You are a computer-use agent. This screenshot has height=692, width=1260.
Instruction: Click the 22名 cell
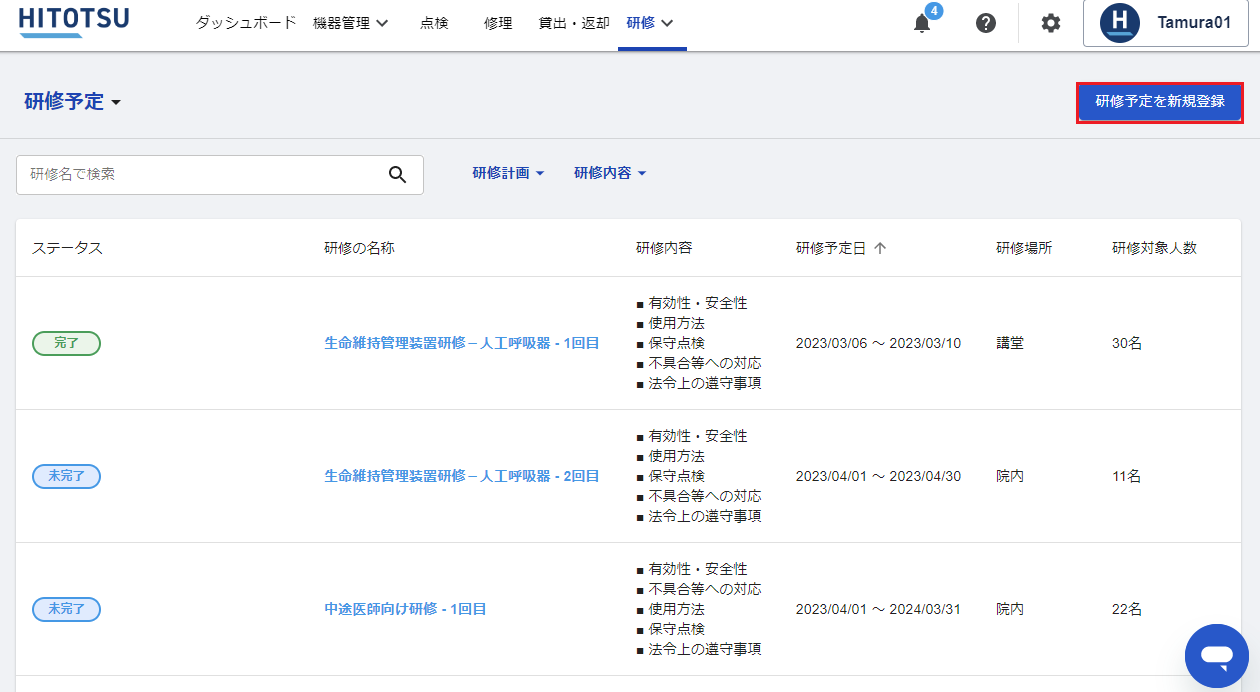[x=1127, y=609]
